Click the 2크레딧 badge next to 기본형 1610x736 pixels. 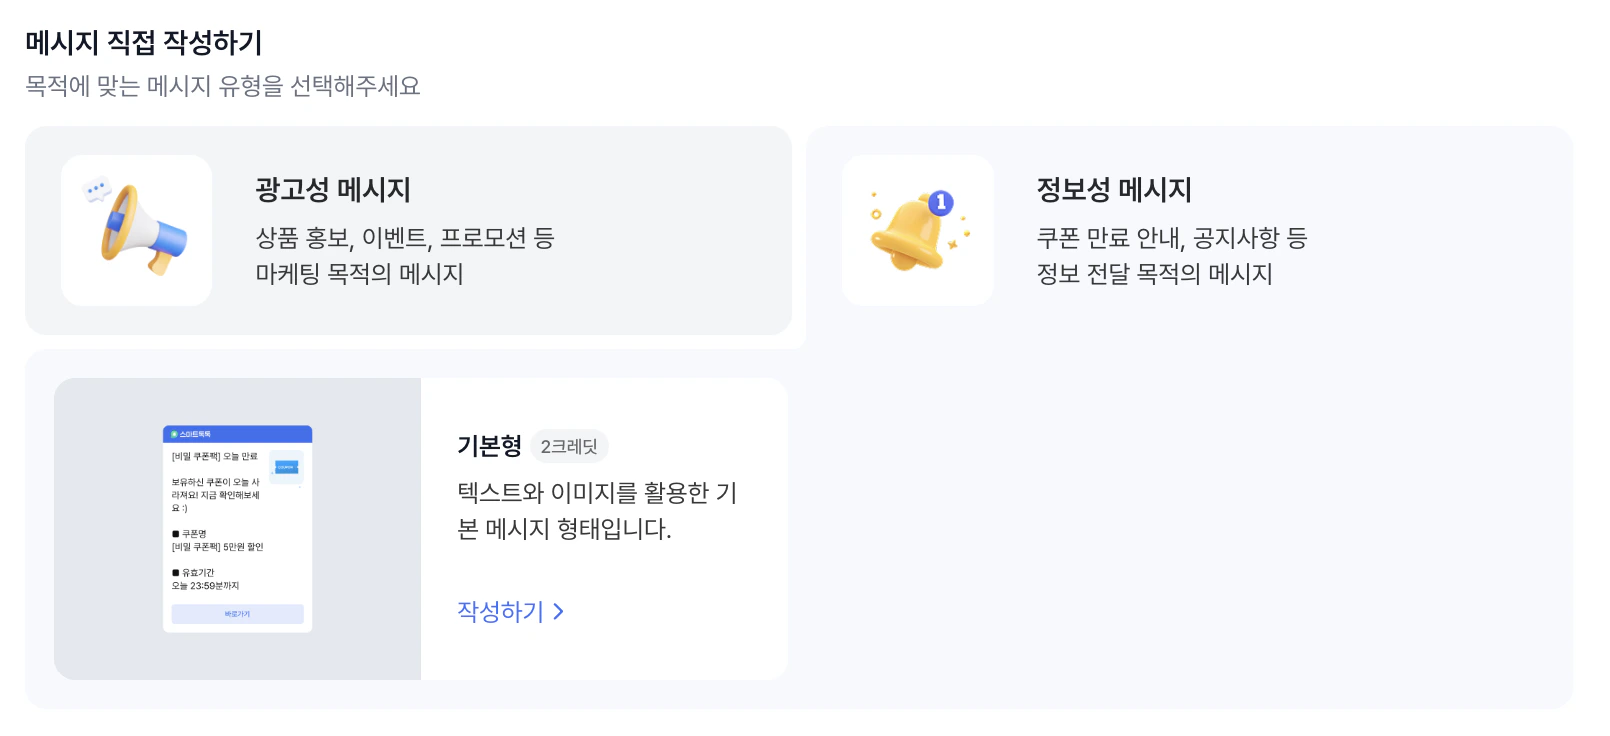coord(569,447)
